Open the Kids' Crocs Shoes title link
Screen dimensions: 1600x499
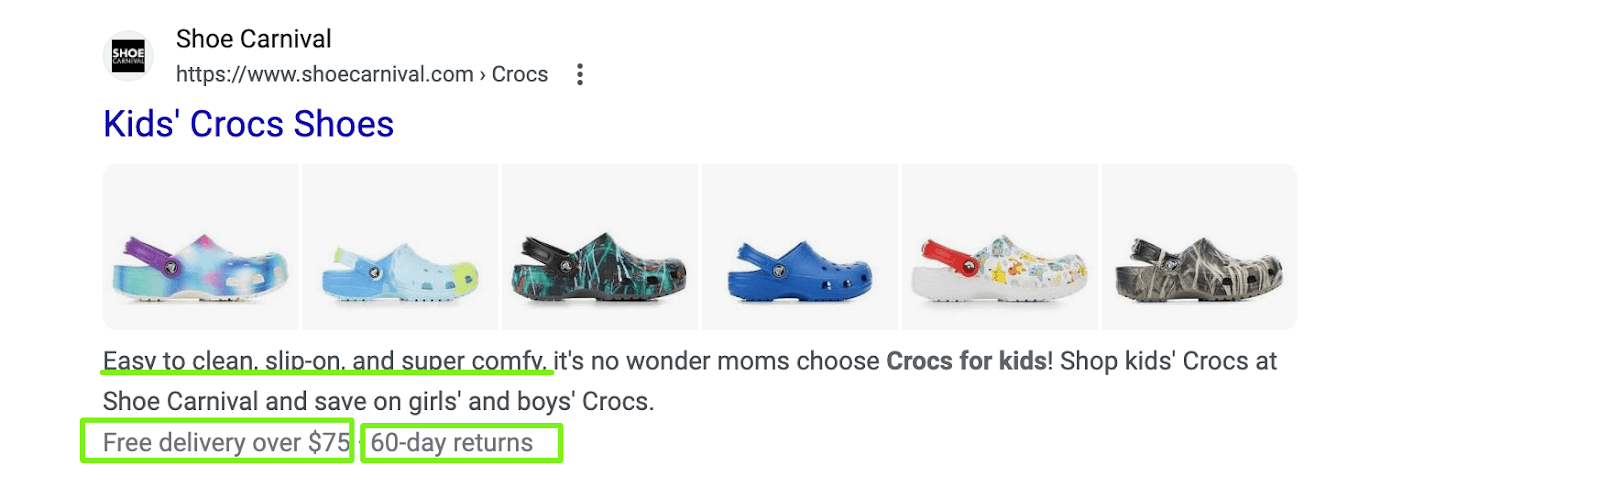point(248,124)
